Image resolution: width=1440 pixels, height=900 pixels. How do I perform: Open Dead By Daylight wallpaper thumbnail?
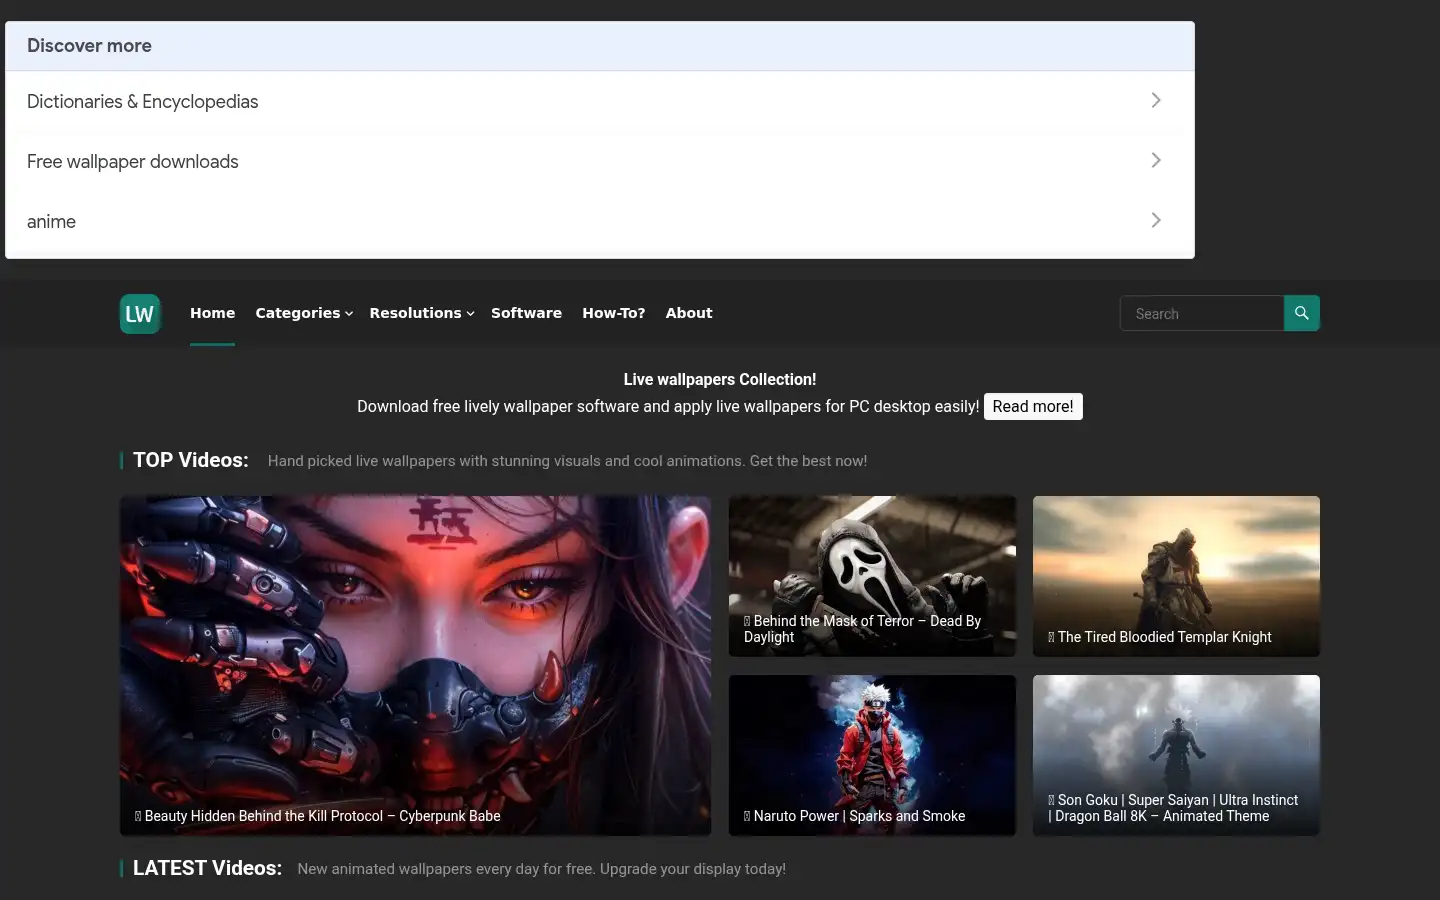pos(872,576)
